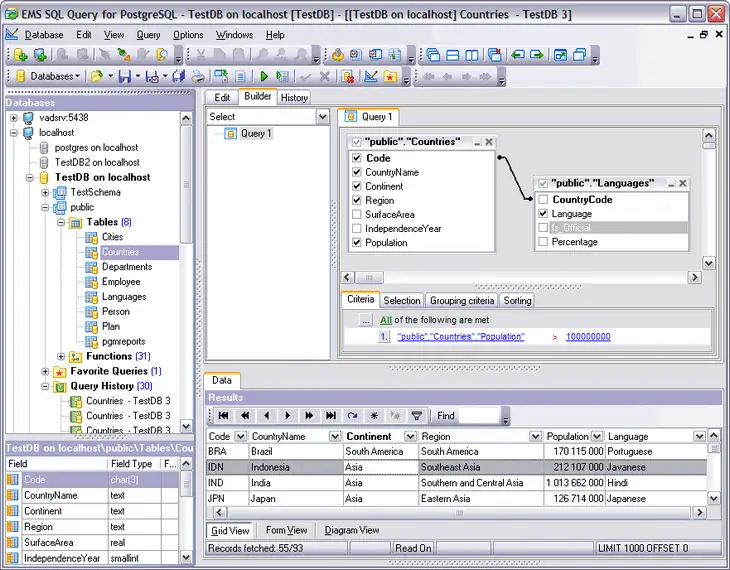Click the Find input field in Results
Viewport: 730px width, 570px height.
478,416
